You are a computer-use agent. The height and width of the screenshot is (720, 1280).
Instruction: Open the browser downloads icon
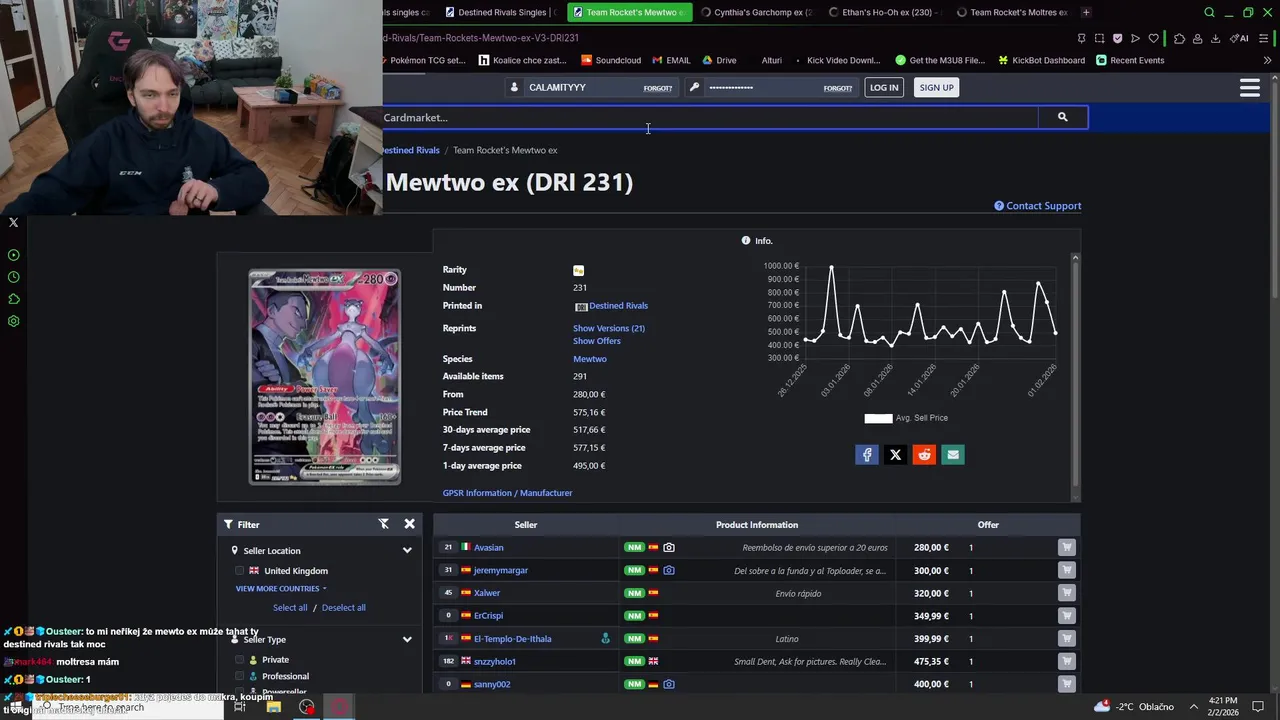point(1216,38)
